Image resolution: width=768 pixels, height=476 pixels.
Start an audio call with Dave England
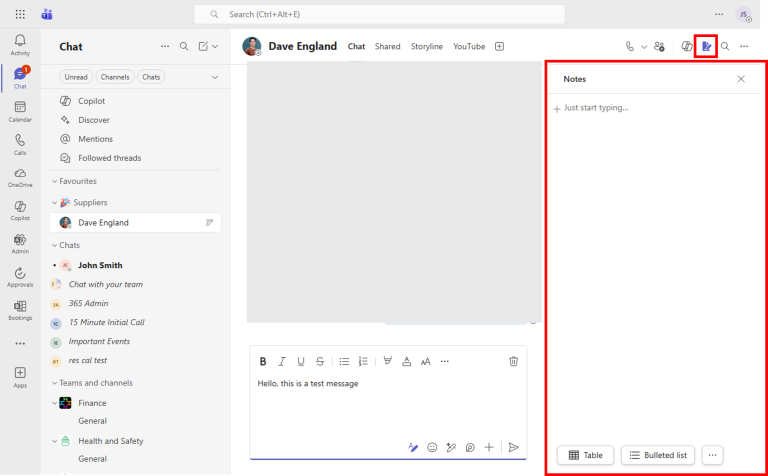630,46
